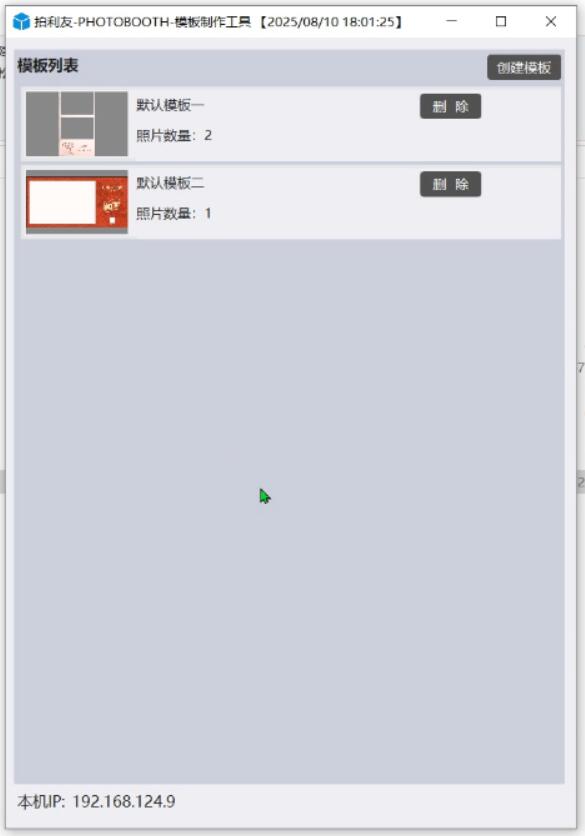
Task: Click the timestamp in the title bar
Action: click(331, 22)
